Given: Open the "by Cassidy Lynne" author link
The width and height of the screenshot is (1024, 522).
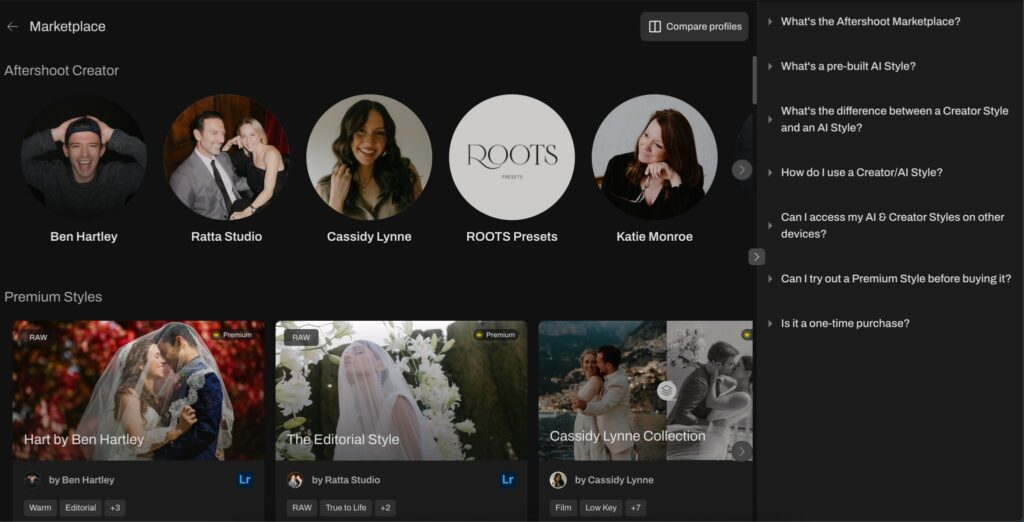Looking at the screenshot, I should point(614,480).
